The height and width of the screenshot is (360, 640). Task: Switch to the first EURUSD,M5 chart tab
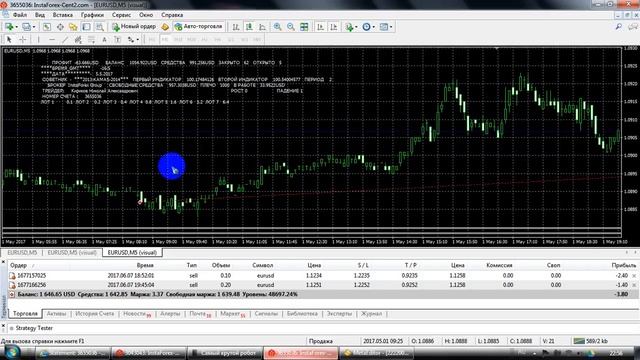22,253
